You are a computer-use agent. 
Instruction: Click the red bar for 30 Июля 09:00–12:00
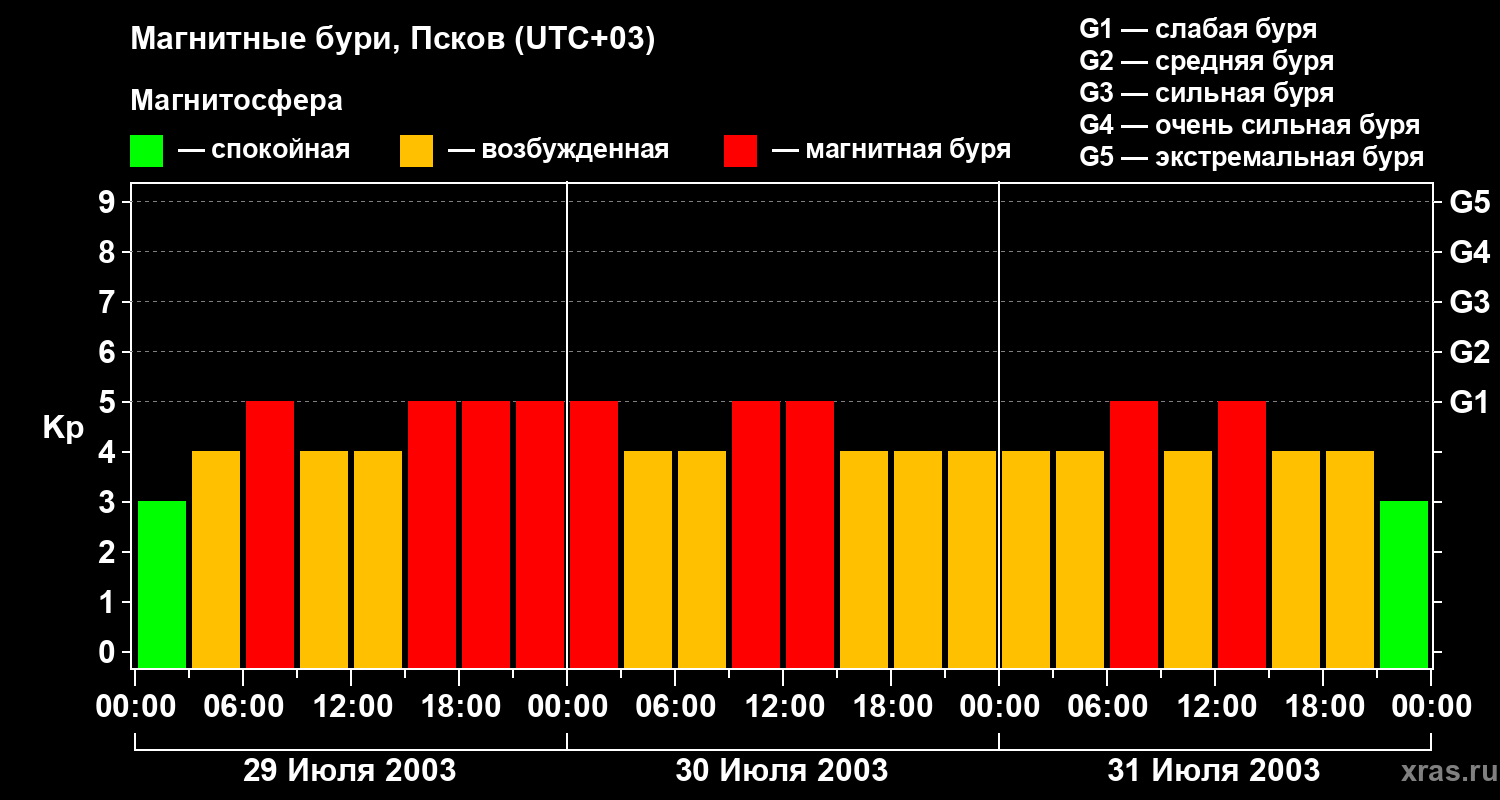[x=756, y=534]
